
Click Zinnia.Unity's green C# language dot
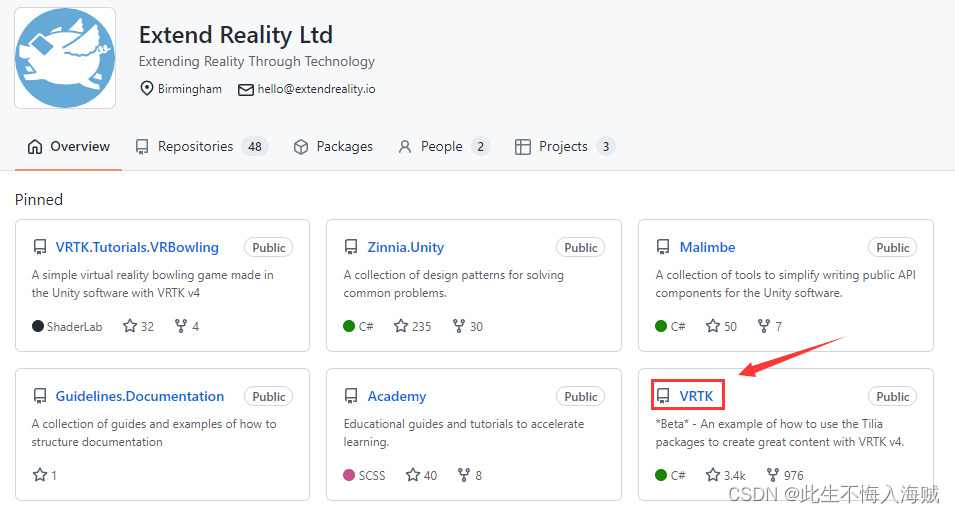point(349,326)
